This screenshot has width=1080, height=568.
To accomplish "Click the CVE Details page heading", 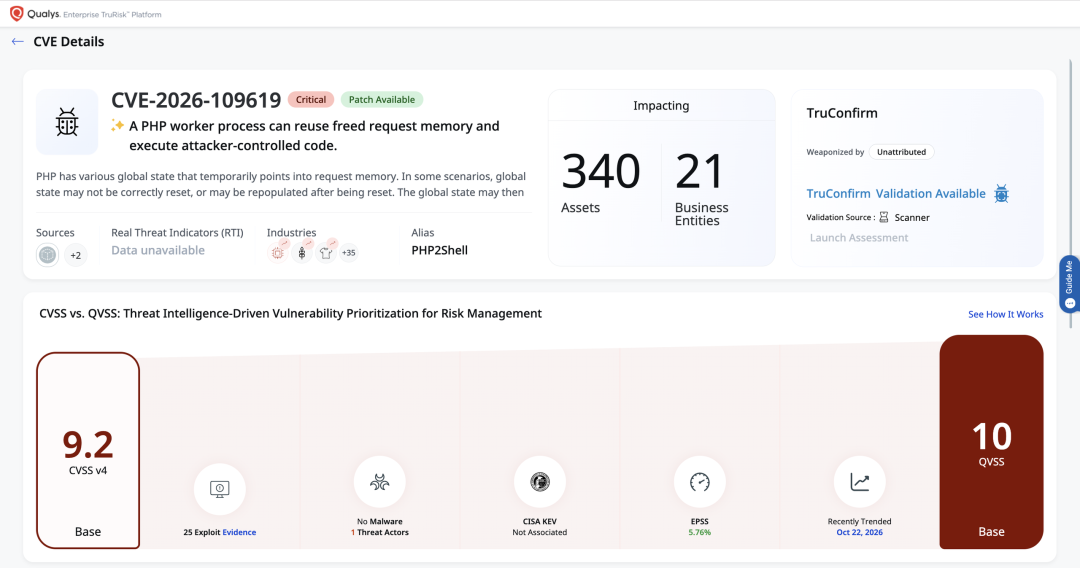I will click(69, 42).
